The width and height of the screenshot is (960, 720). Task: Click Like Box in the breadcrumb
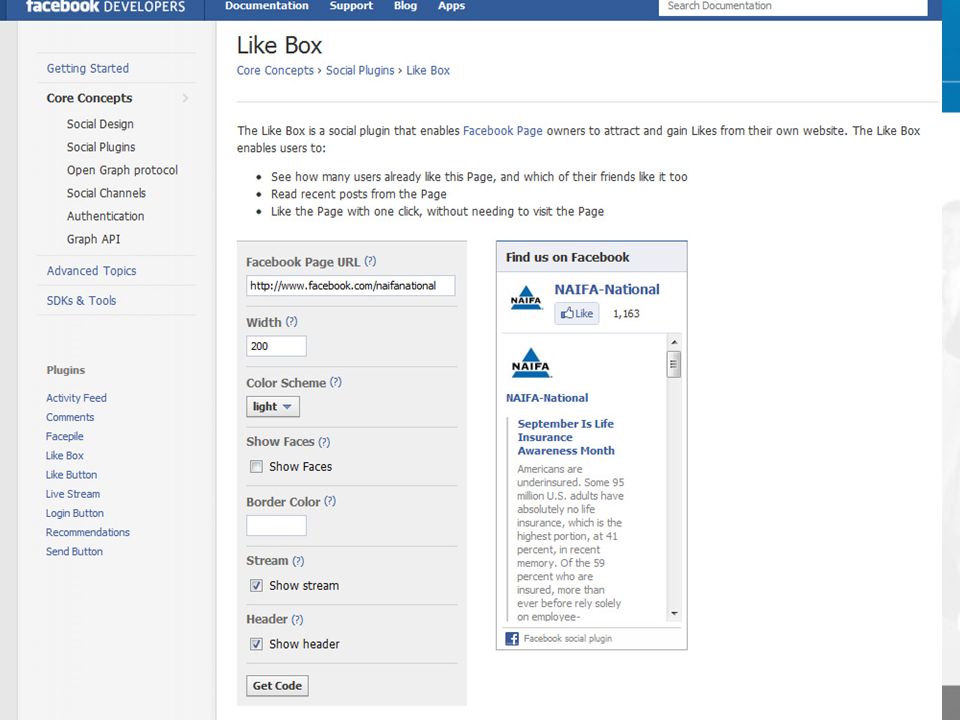(x=428, y=70)
